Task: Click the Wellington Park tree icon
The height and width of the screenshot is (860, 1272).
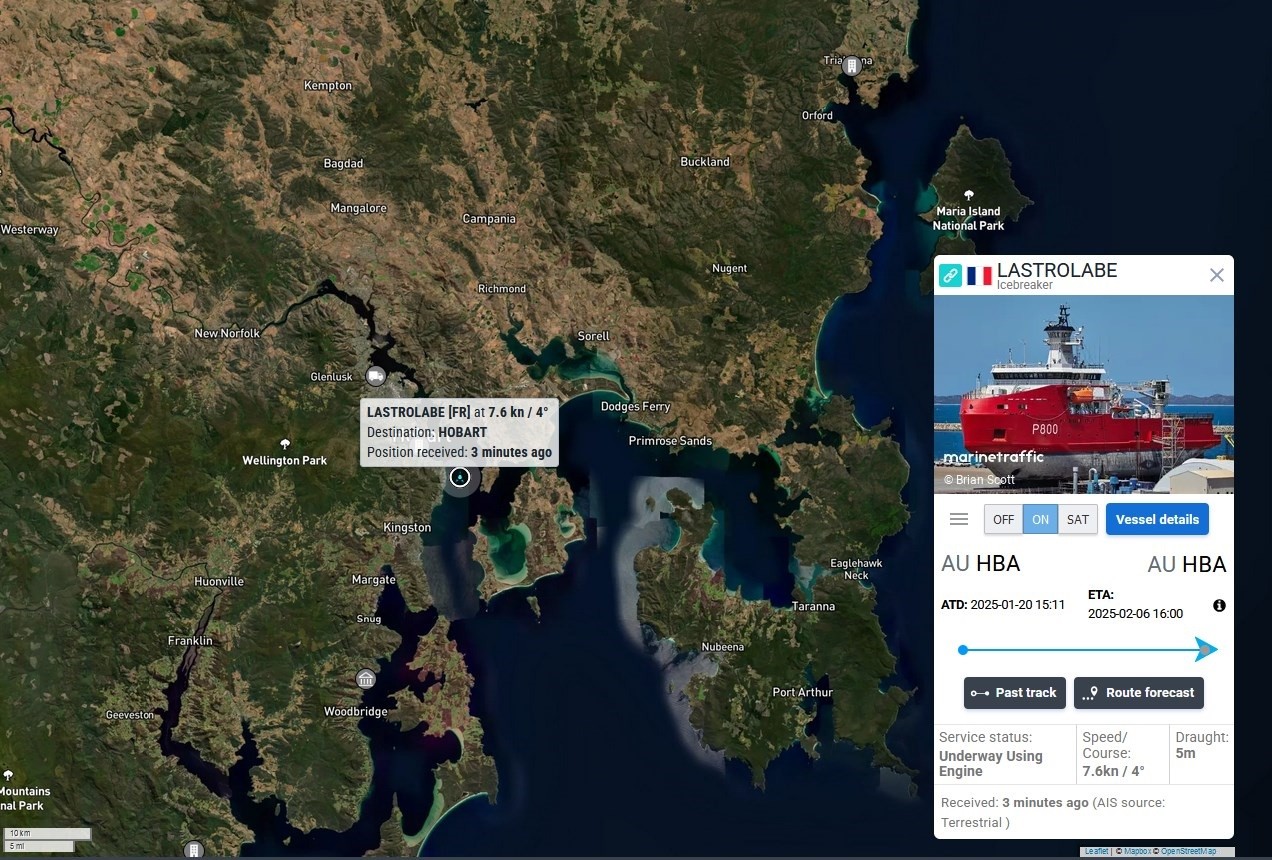Action: [285, 444]
